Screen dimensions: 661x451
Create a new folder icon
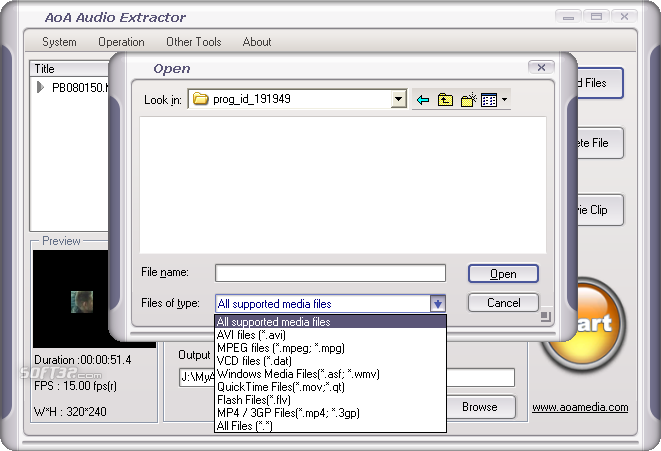click(x=468, y=100)
